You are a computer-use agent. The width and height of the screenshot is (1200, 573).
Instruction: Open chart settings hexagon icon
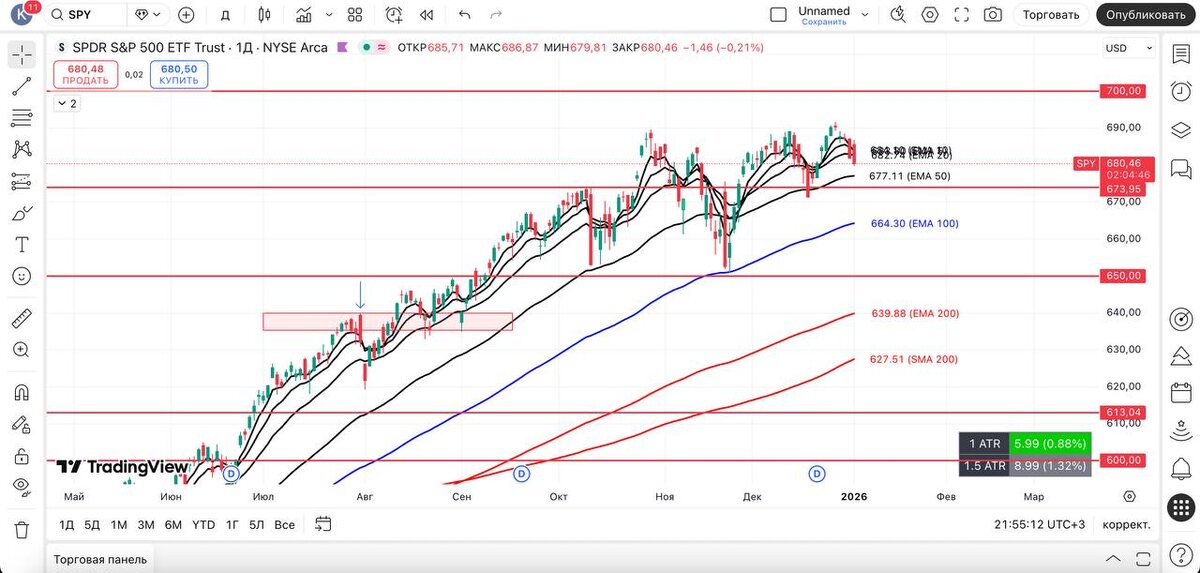930,15
